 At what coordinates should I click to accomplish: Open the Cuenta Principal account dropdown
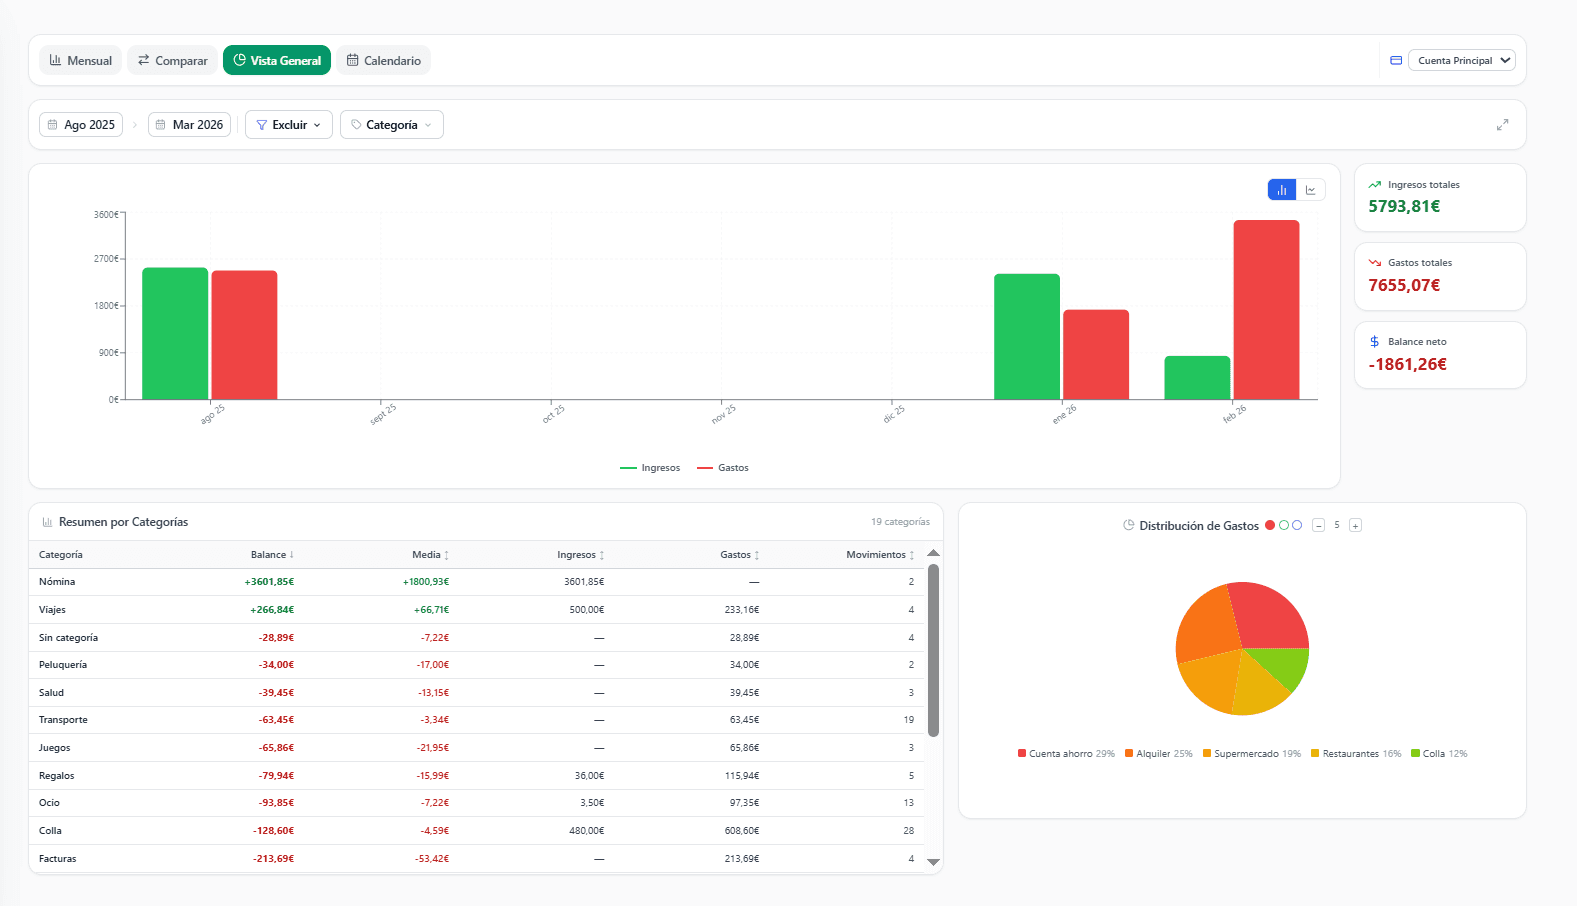point(1462,61)
